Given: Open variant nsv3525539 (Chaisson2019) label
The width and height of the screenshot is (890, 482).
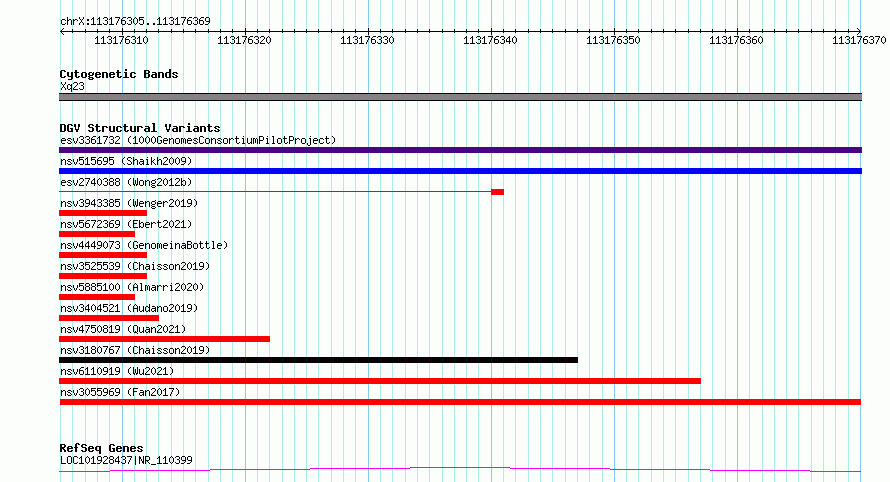Looking at the screenshot, I should pos(135,266).
